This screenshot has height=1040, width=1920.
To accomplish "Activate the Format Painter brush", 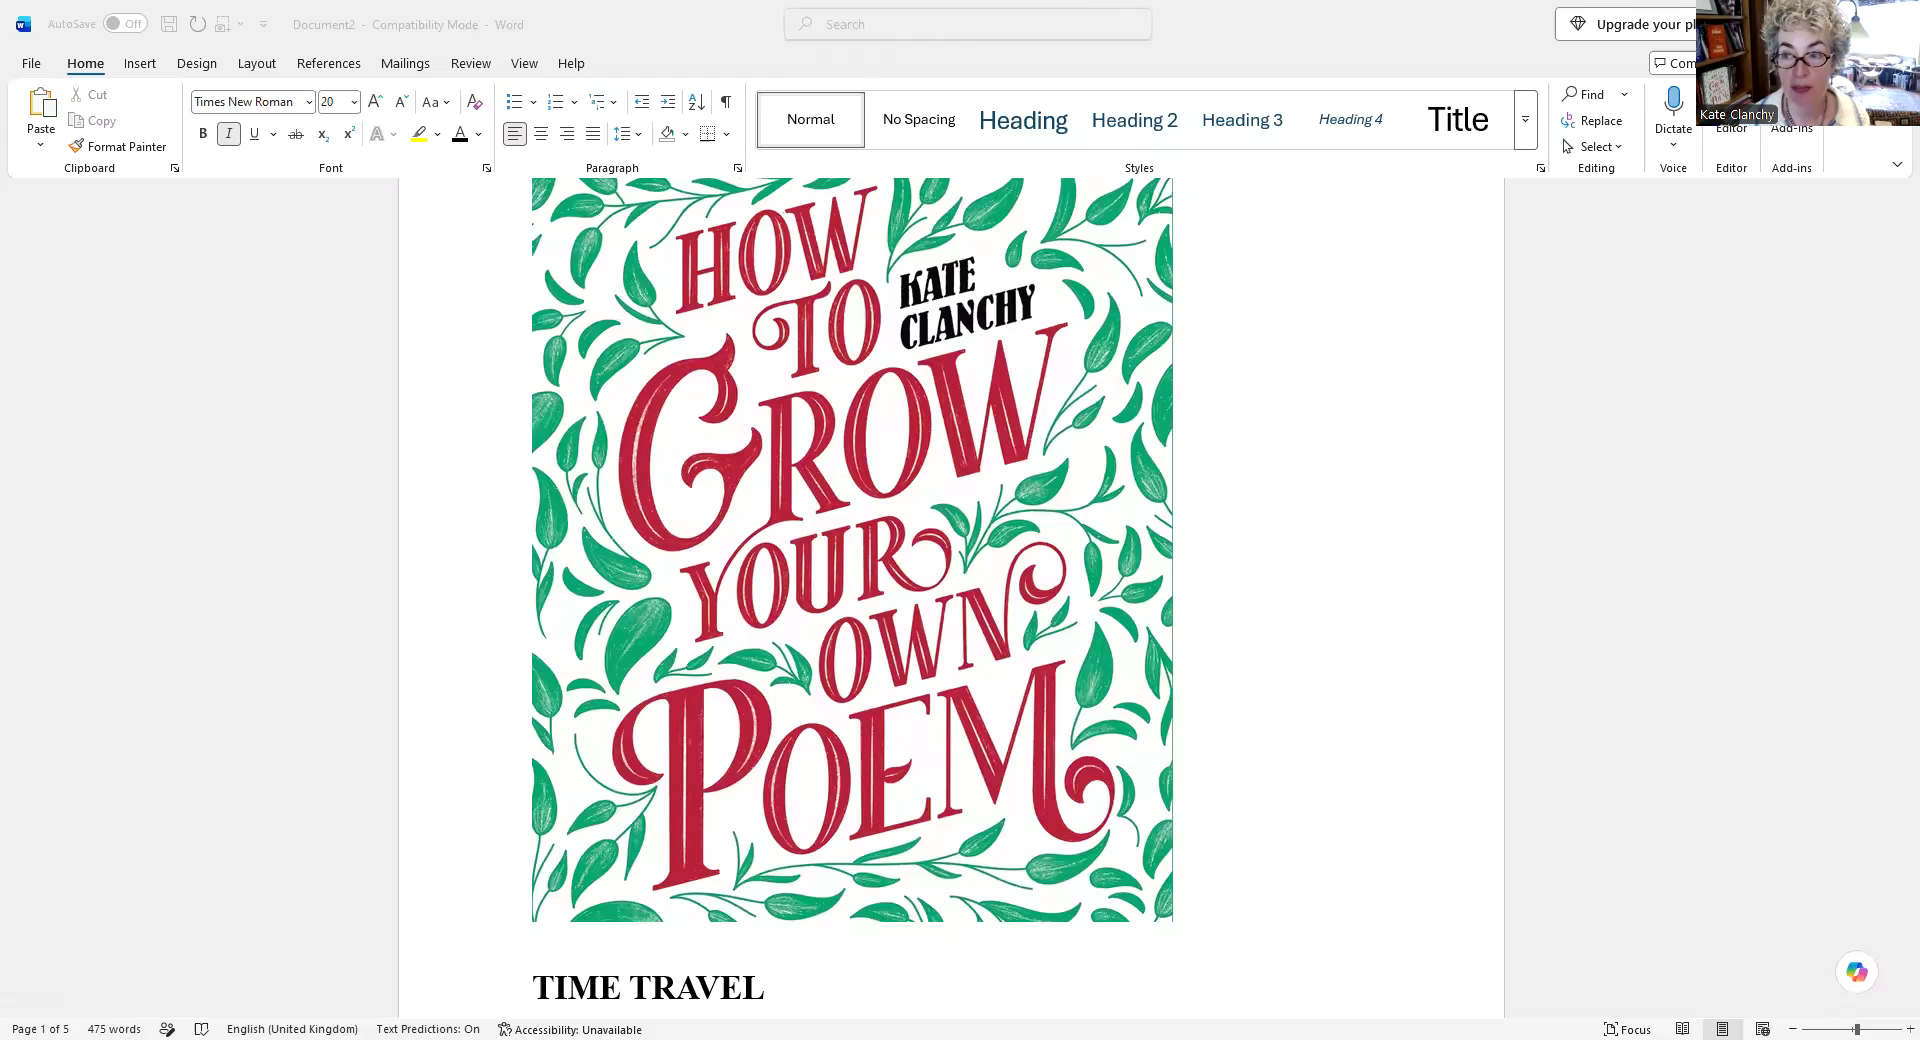I will point(117,146).
